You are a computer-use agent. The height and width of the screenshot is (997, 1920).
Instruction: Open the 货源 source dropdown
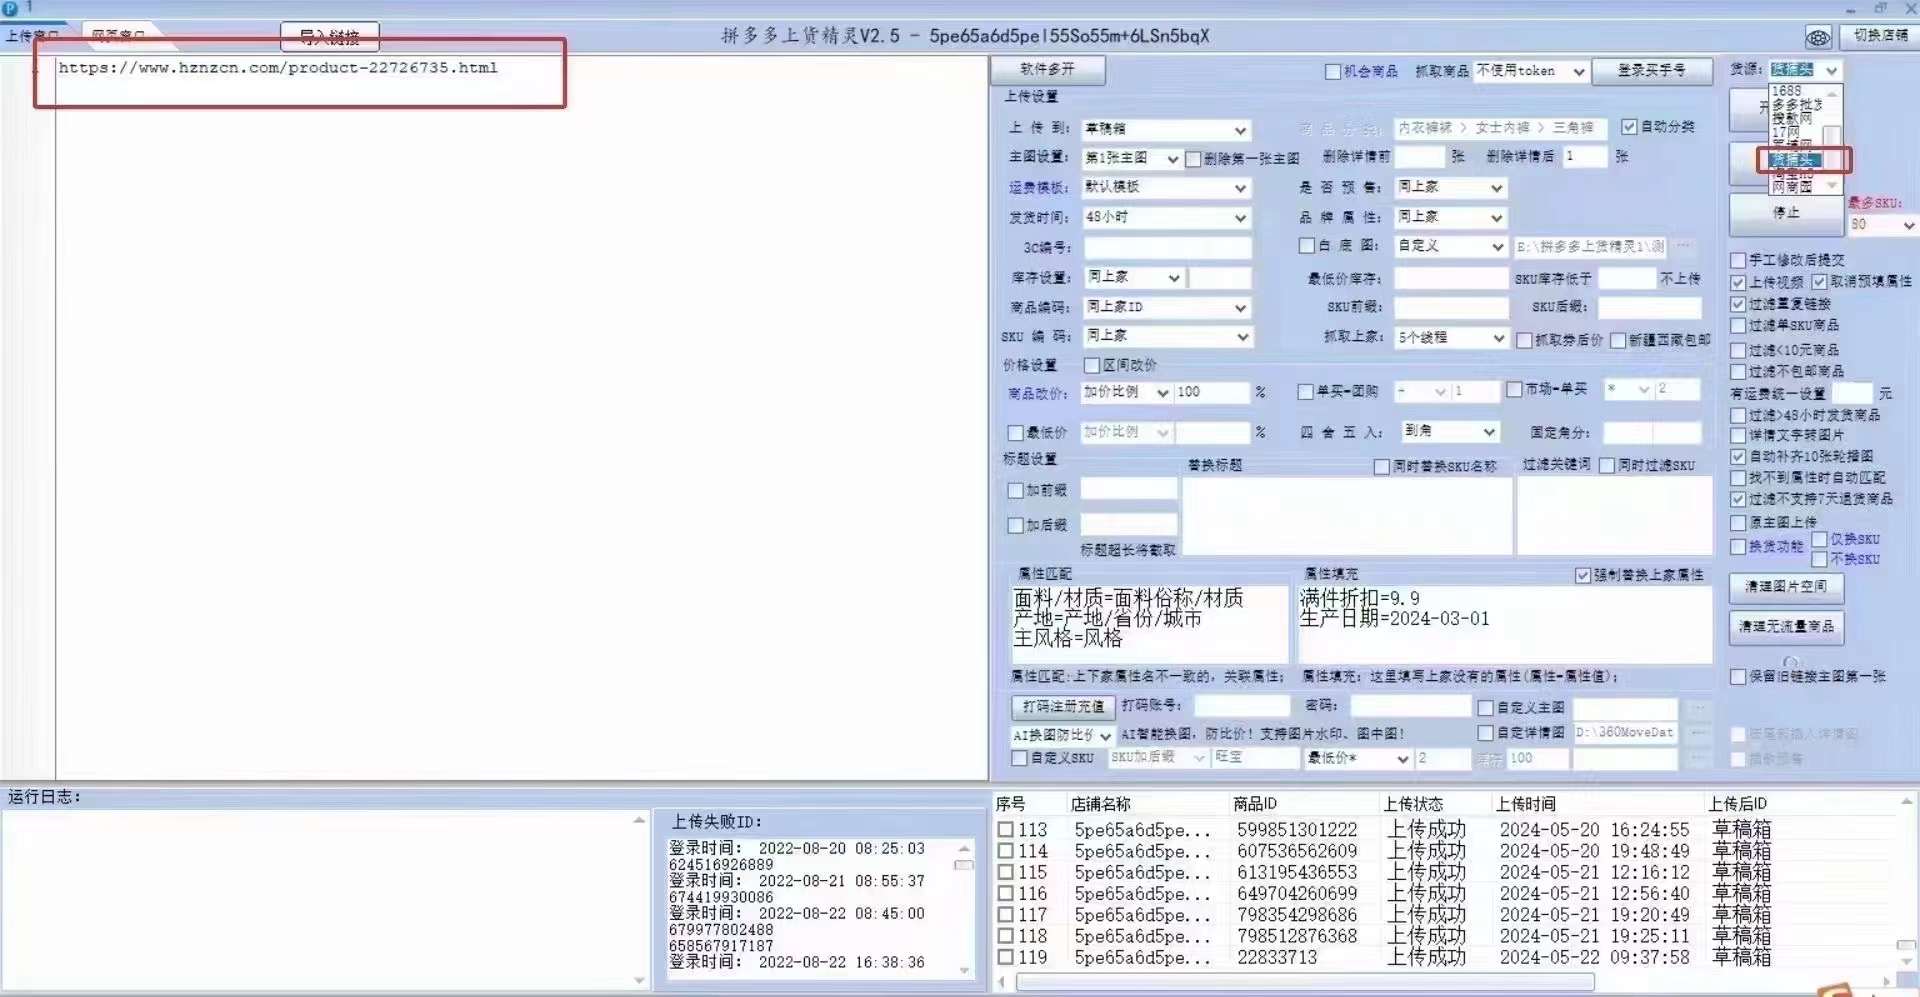[x=1805, y=70]
